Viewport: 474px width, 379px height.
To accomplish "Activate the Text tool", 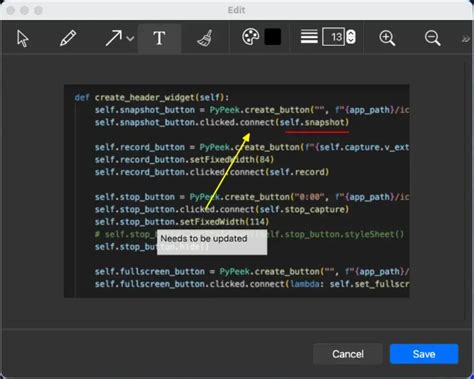I will 159,38.
